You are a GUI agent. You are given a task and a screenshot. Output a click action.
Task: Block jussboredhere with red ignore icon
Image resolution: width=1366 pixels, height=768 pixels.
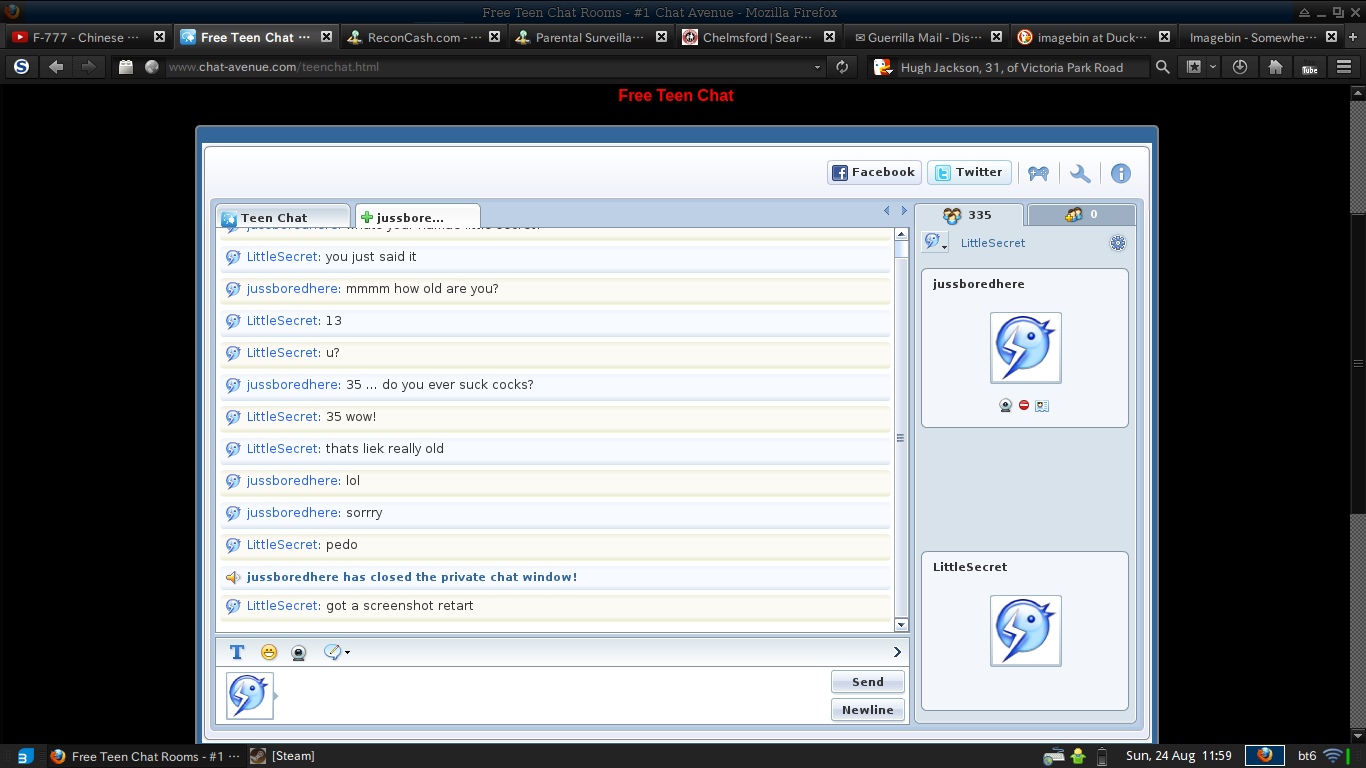point(1024,405)
